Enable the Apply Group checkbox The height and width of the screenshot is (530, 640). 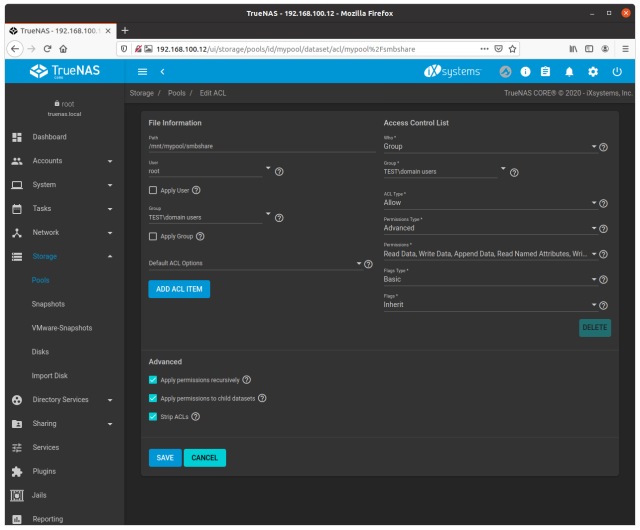[x=153, y=236]
